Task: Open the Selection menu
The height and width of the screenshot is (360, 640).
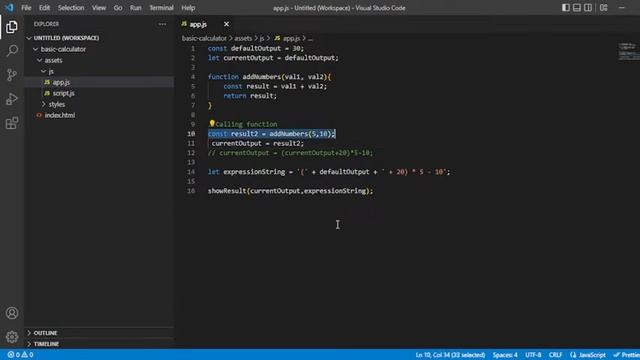Action: (x=71, y=8)
